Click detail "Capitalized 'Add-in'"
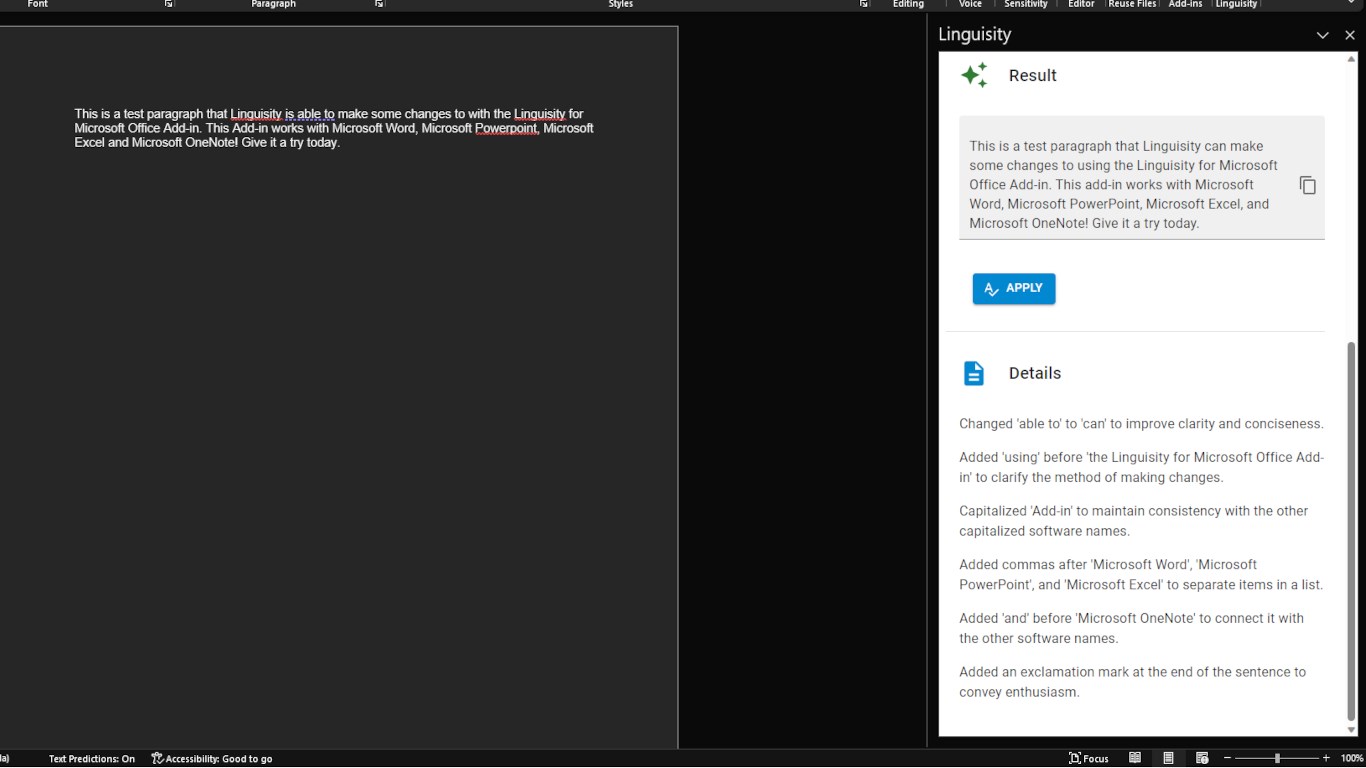This screenshot has width=1366, height=768. pyautogui.click(x=1133, y=521)
